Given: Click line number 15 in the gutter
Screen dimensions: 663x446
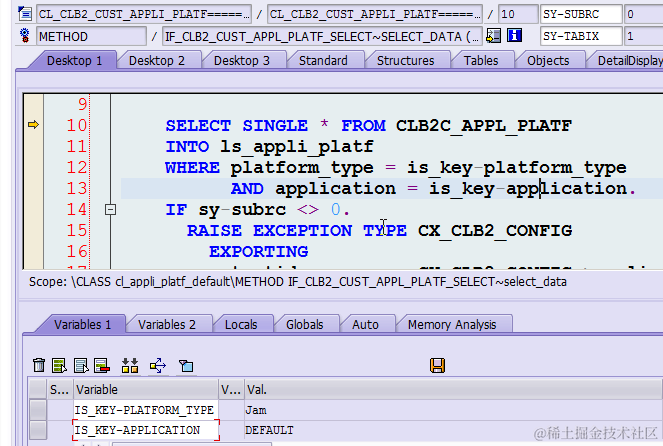Looking at the screenshot, I should (77, 230).
